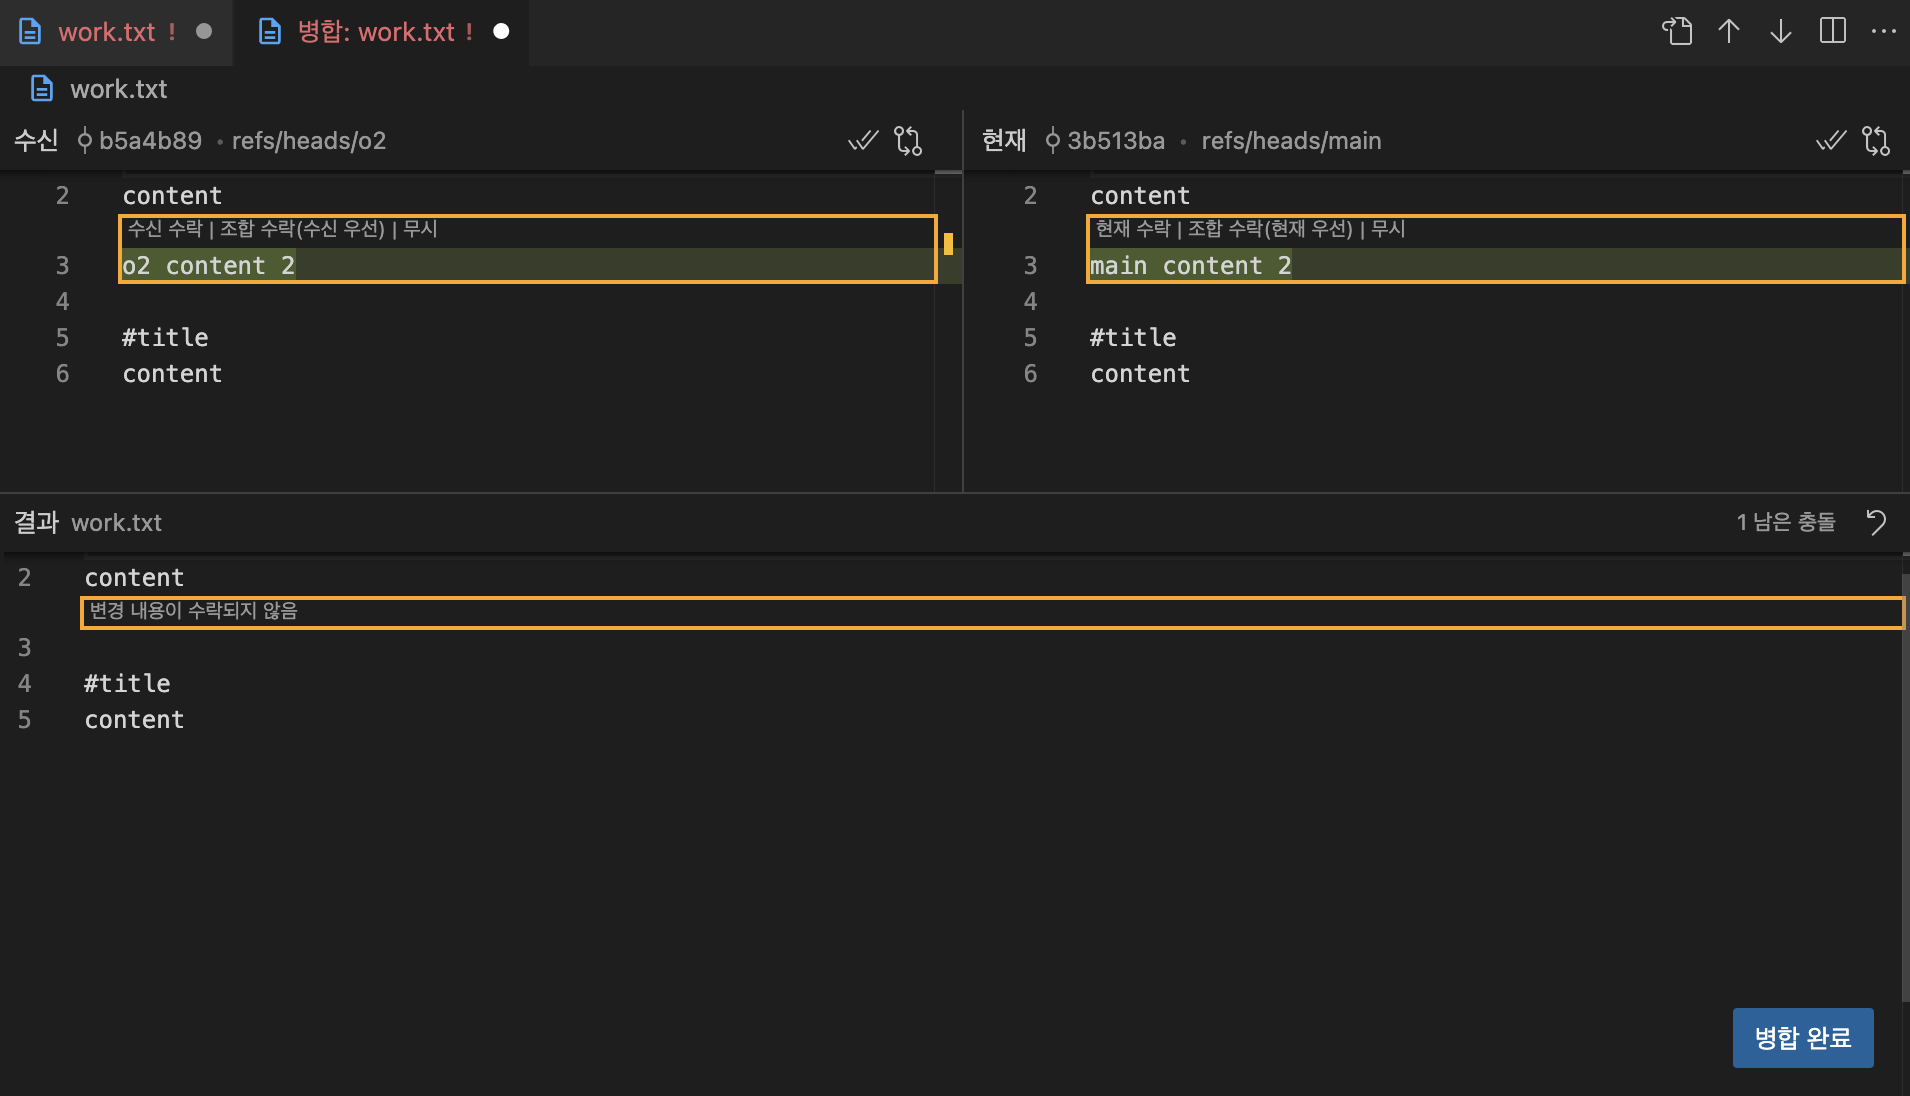Viewport: 1910px width, 1096px height.
Task: Click commit 3b513ba in the current header
Action: click(x=1105, y=141)
